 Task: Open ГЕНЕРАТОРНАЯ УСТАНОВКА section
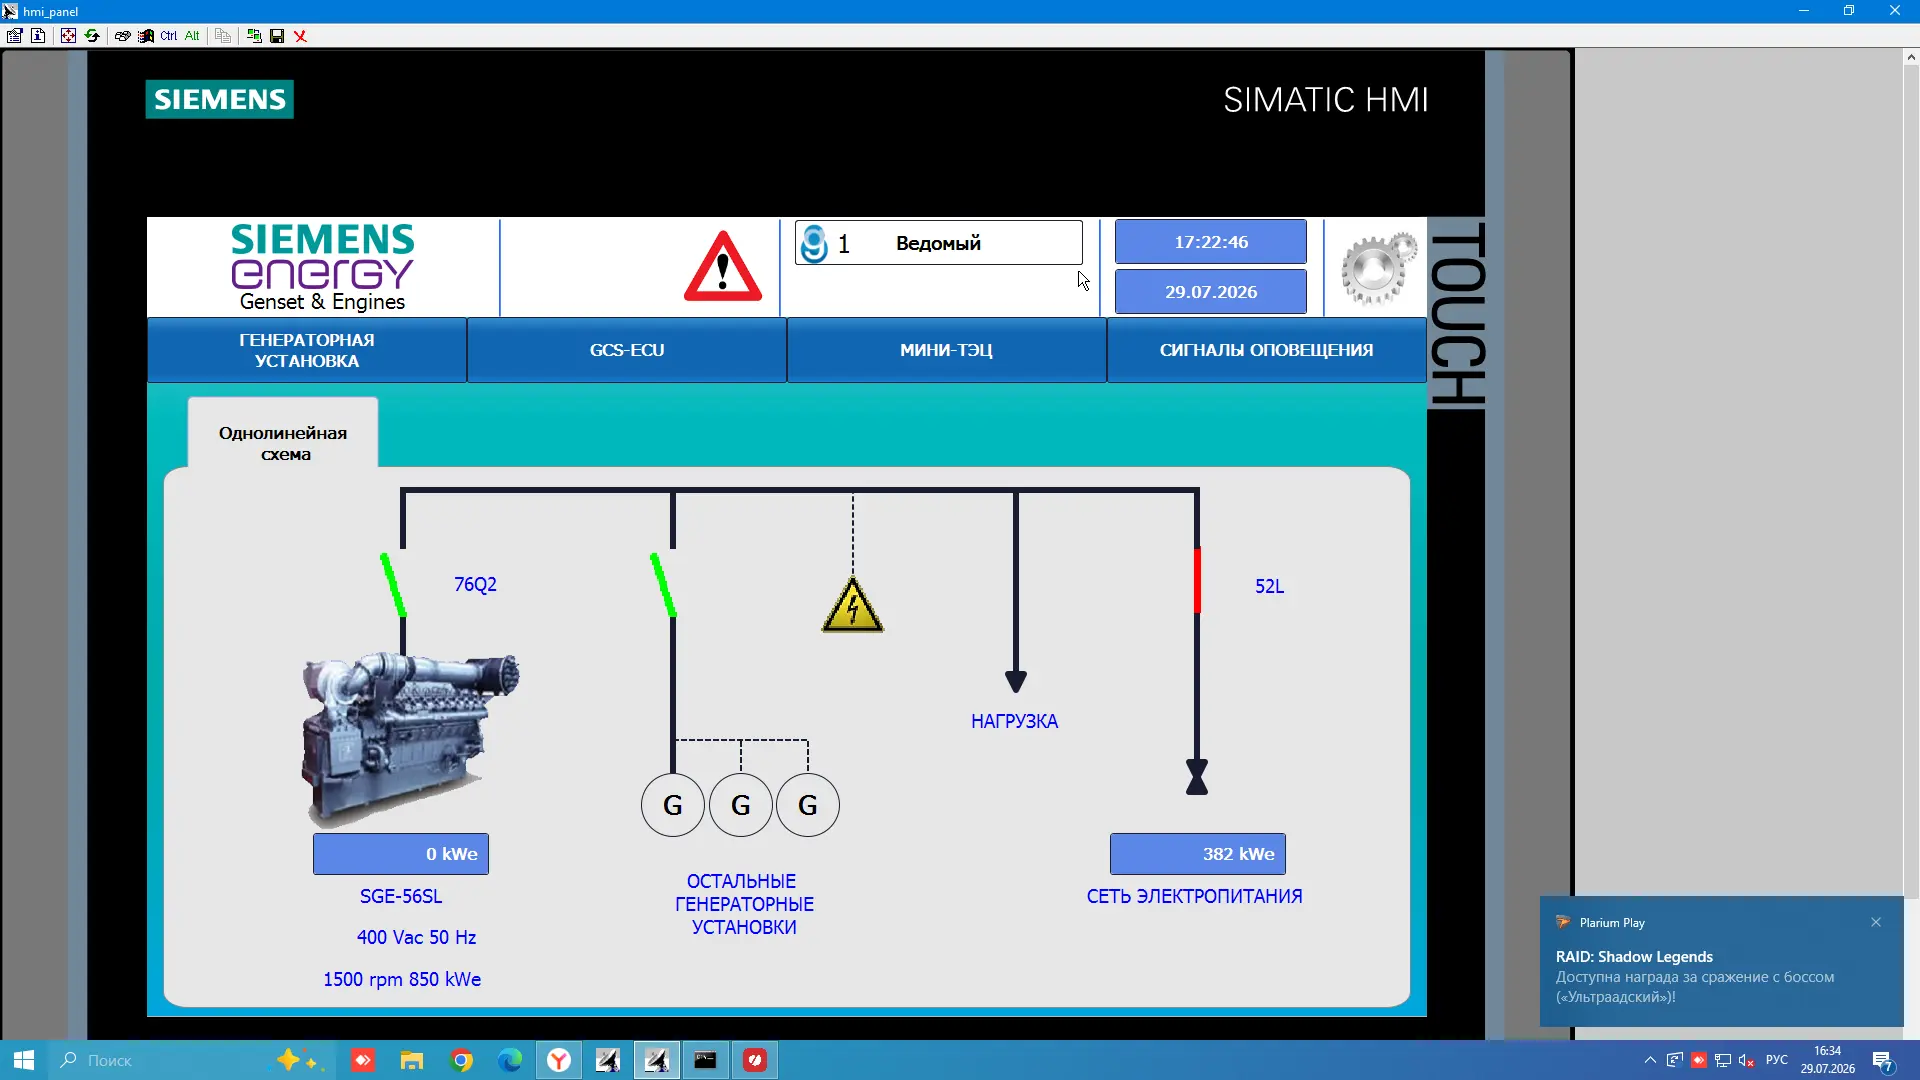point(307,350)
